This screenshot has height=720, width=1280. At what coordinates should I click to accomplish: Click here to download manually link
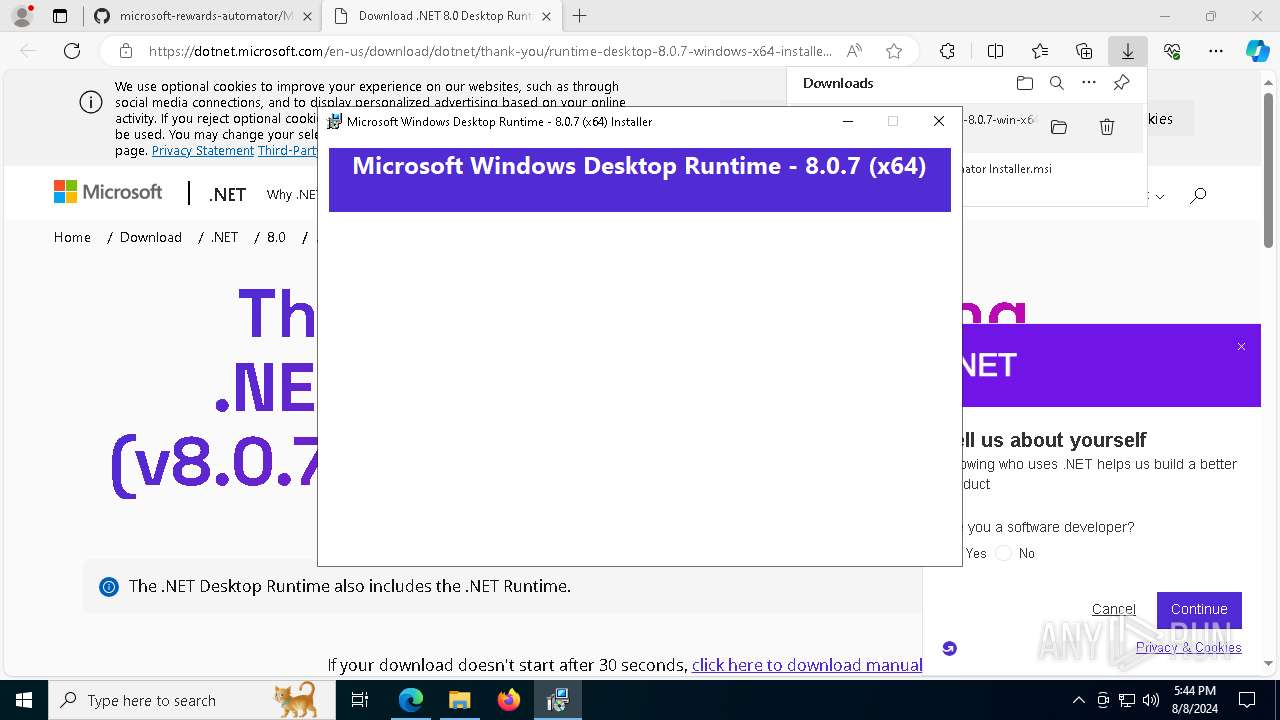(x=807, y=665)
